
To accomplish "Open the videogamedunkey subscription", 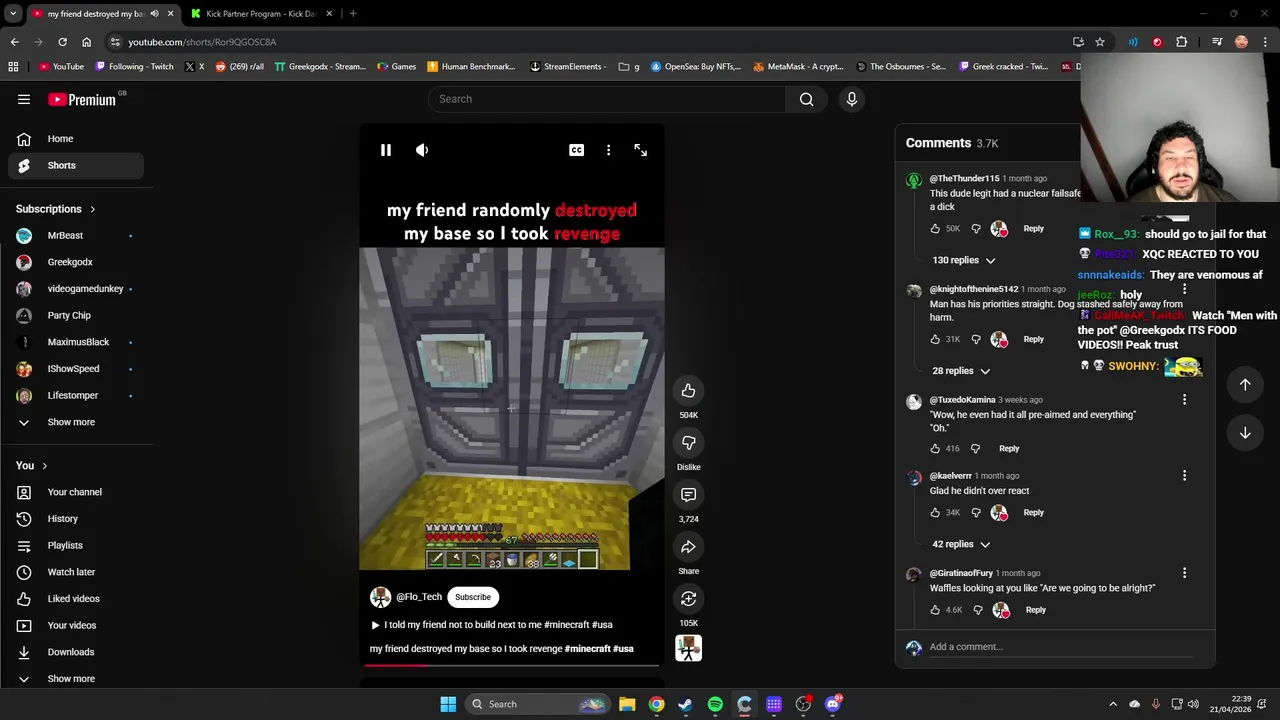I will point(76,289).
